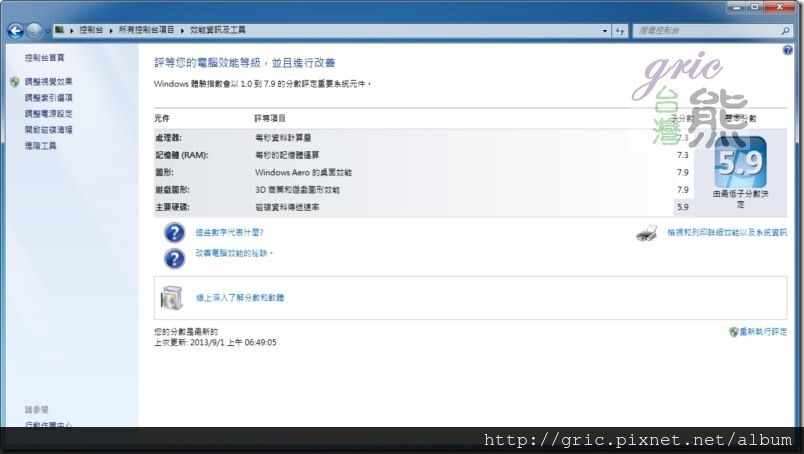
Task: Click the shield icon beside 調整視覺效果
Action: click(x=15, y=82)
